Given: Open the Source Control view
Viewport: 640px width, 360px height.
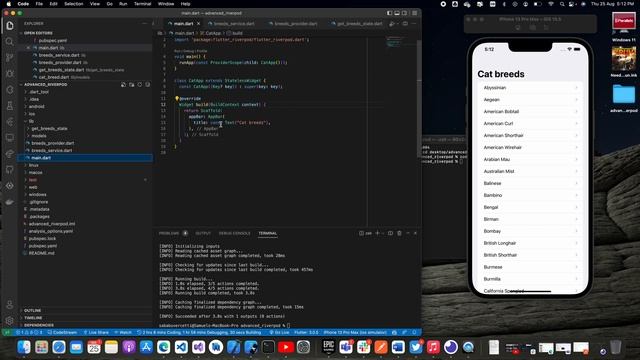Looking at the screenshot, I should (10, 58).
